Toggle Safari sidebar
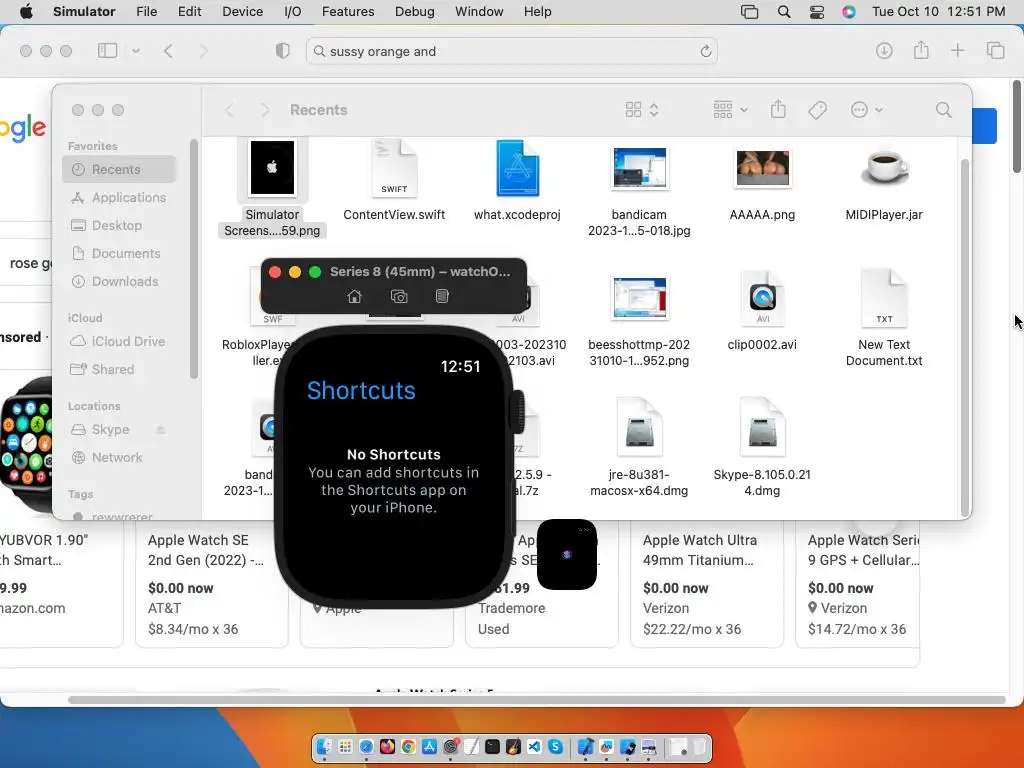The height and width of the screenshot is (768, 1024). (107, 51)
